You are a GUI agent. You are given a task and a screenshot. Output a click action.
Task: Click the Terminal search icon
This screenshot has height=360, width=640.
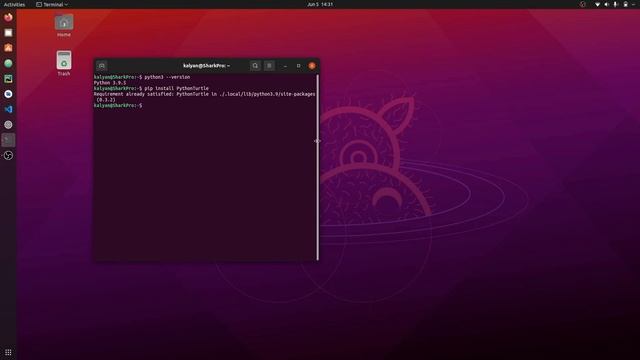pos(255,66)
